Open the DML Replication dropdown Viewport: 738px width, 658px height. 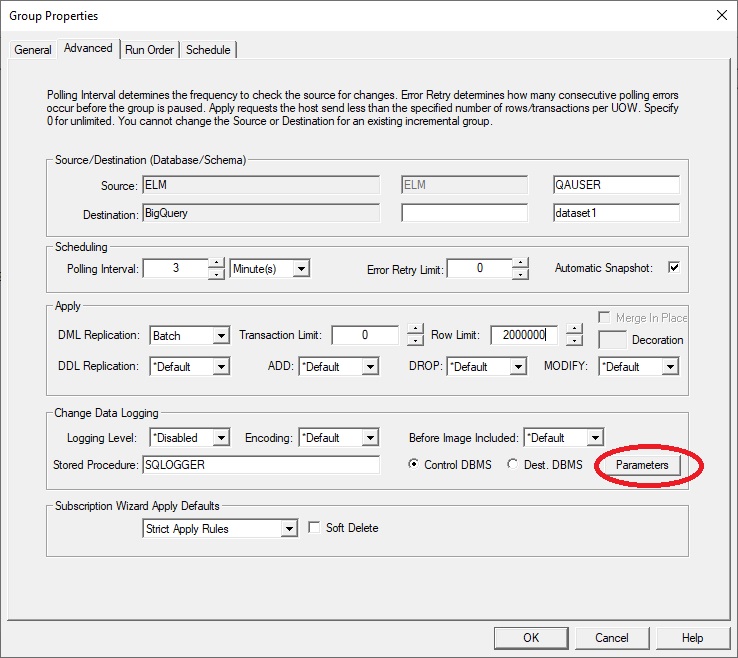tap(221, 336)
